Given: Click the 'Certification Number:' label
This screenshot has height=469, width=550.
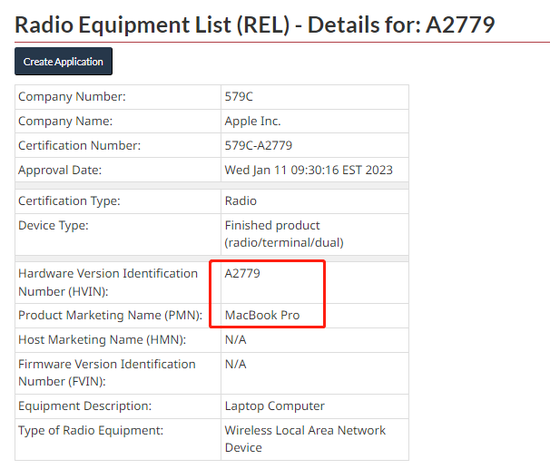Looking at the screenshot, I should [80, 146].
